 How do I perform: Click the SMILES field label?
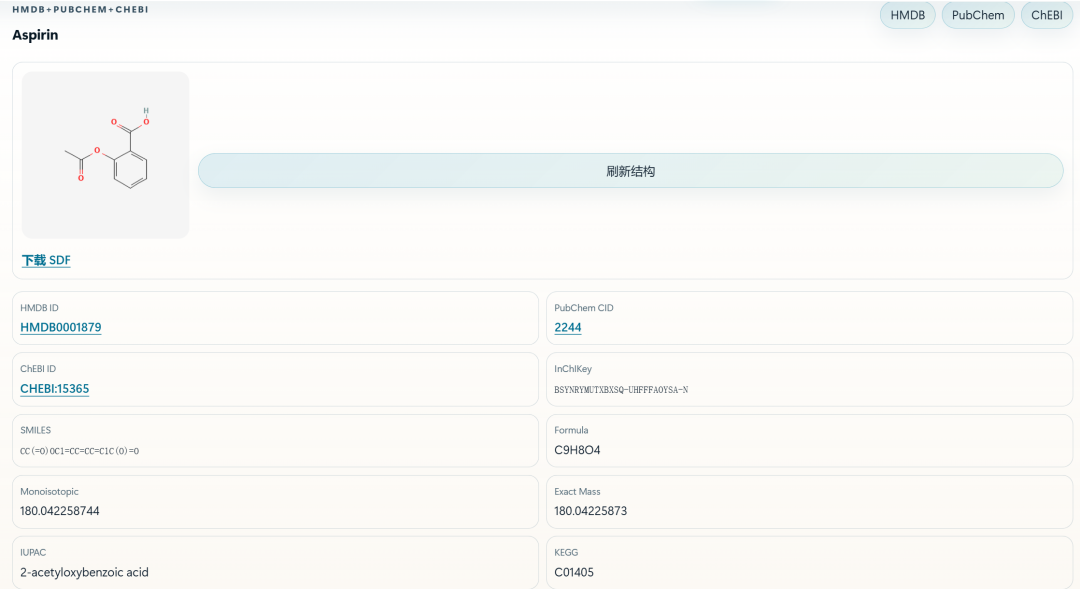[35, 430]
